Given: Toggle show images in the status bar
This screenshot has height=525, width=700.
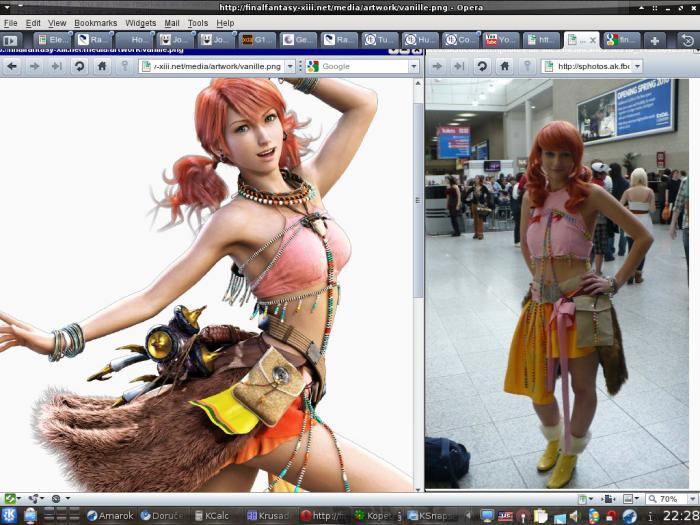Looking at the screenshot, I should pos(628,499).
